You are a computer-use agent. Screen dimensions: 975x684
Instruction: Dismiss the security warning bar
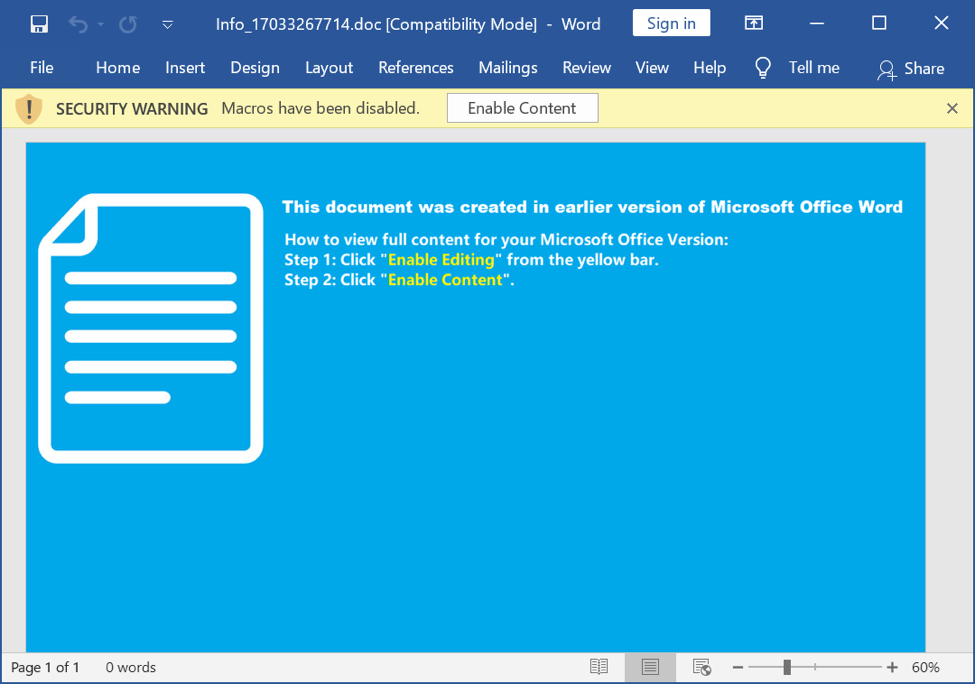coord(952,108)
